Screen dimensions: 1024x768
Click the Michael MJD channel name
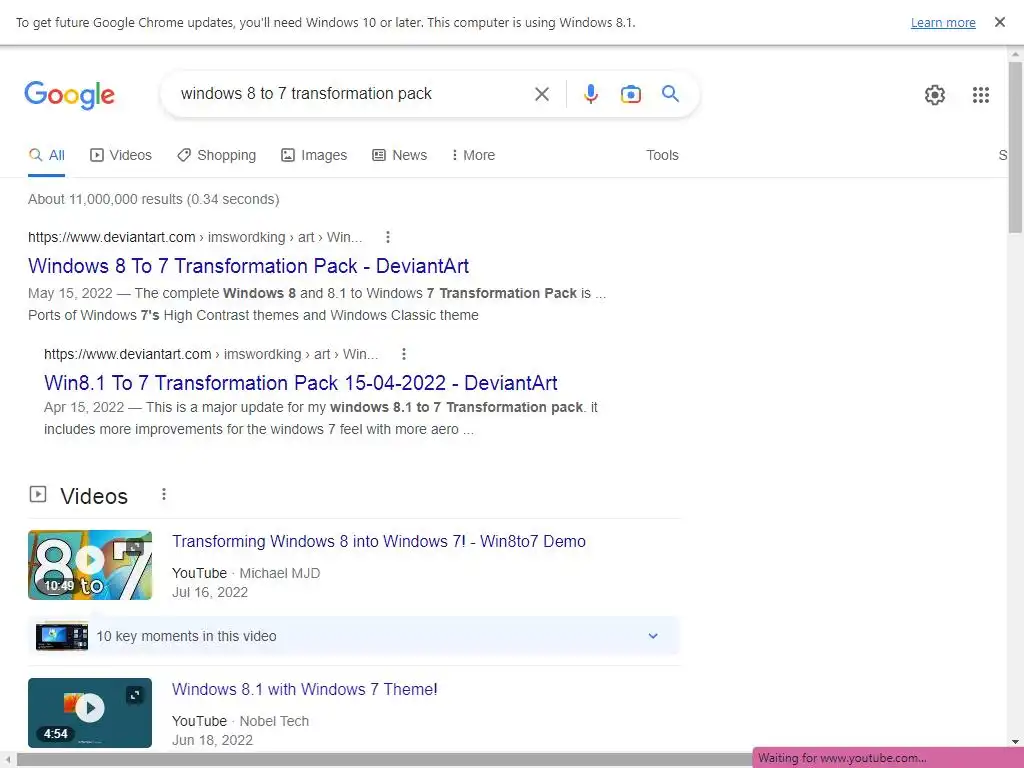280,573
